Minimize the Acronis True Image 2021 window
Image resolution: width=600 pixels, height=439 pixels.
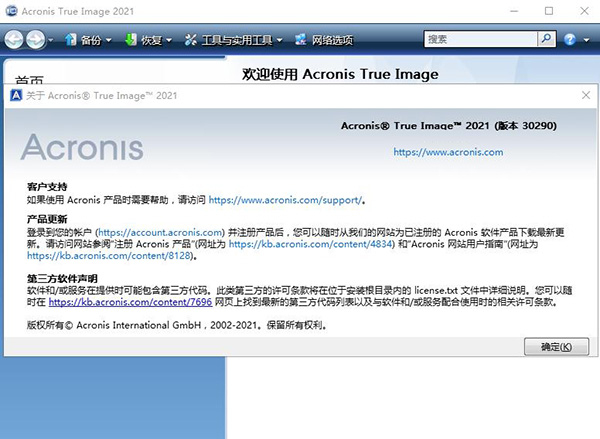[514, 11]
